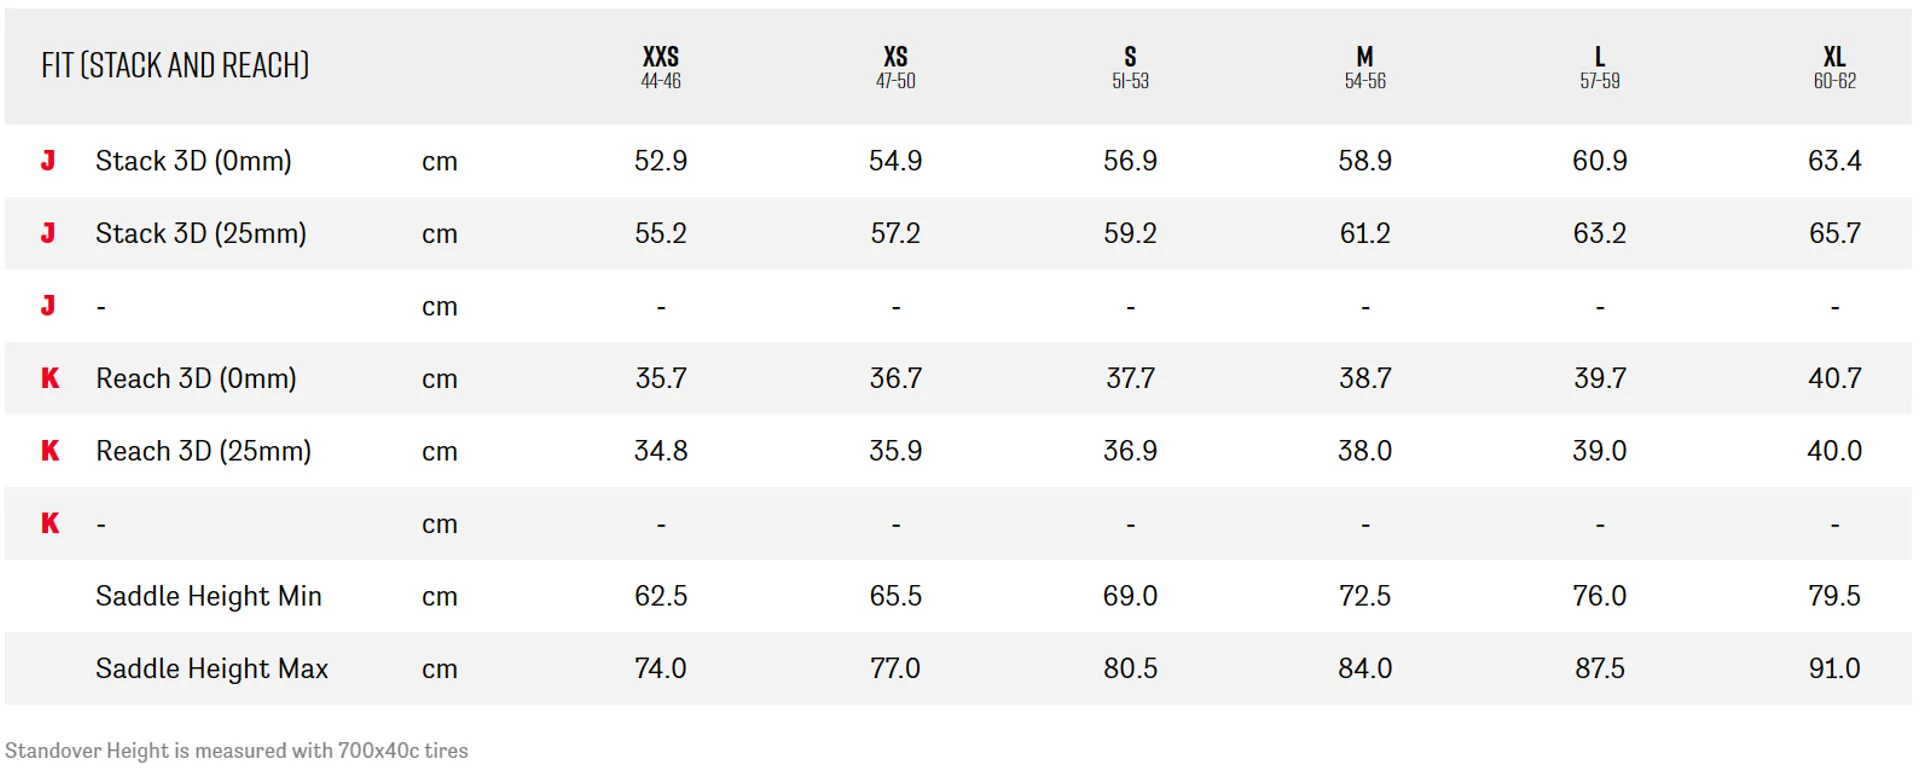
Task: Click the 87.5 Saddle Height Max value
Action: pos(1600,668)
